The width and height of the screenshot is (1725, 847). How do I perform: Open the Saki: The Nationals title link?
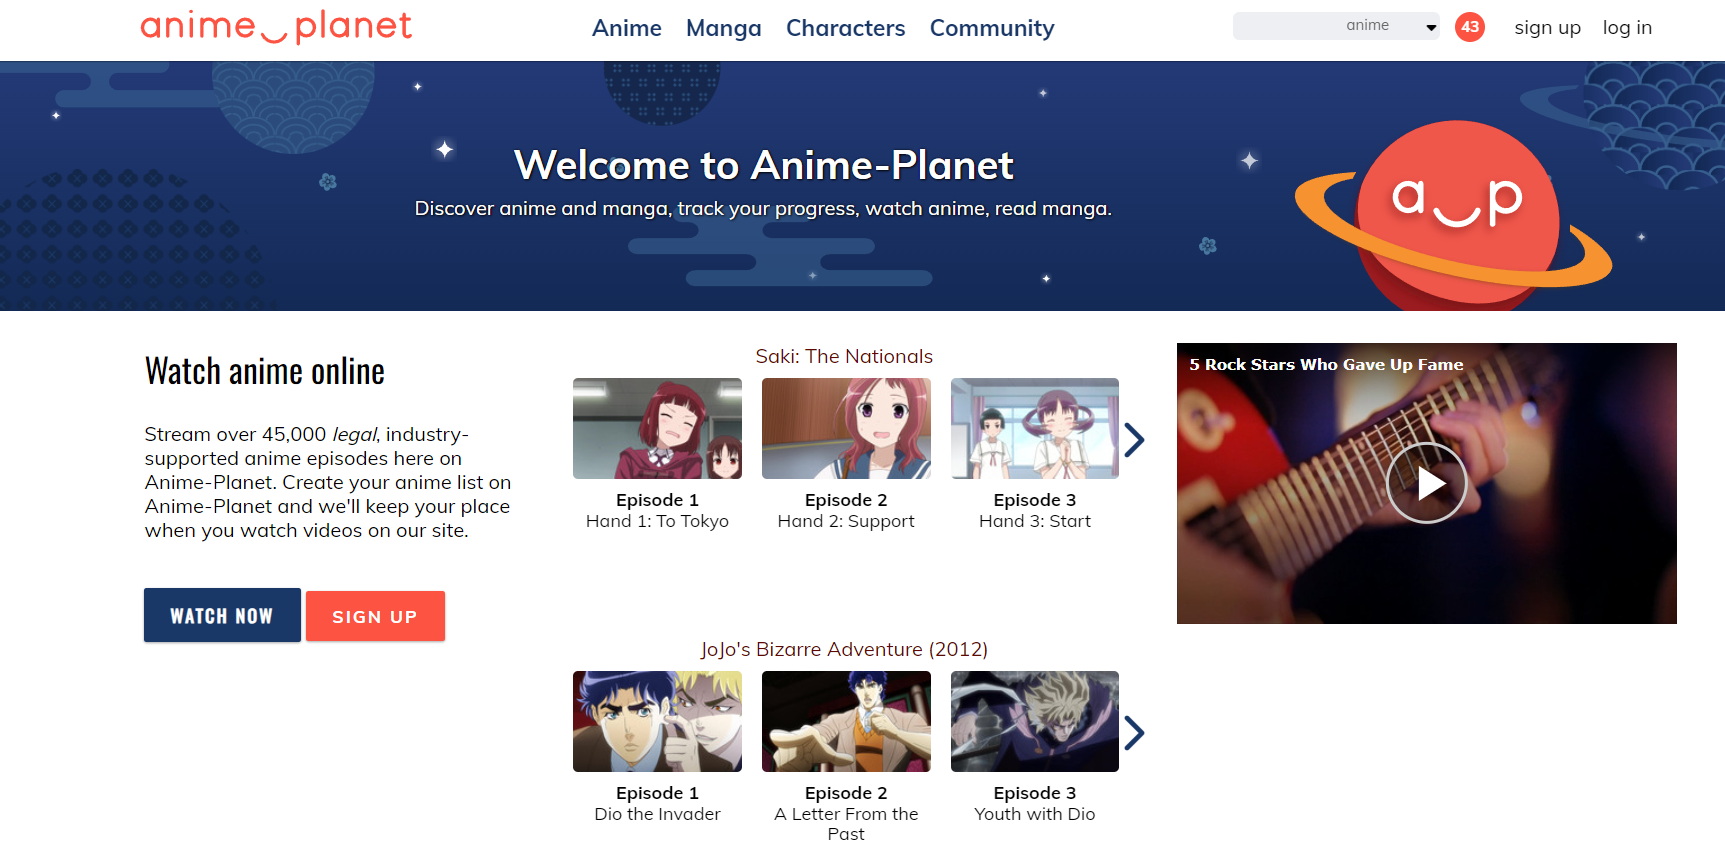pyautogui.click(x=844, y=357)
